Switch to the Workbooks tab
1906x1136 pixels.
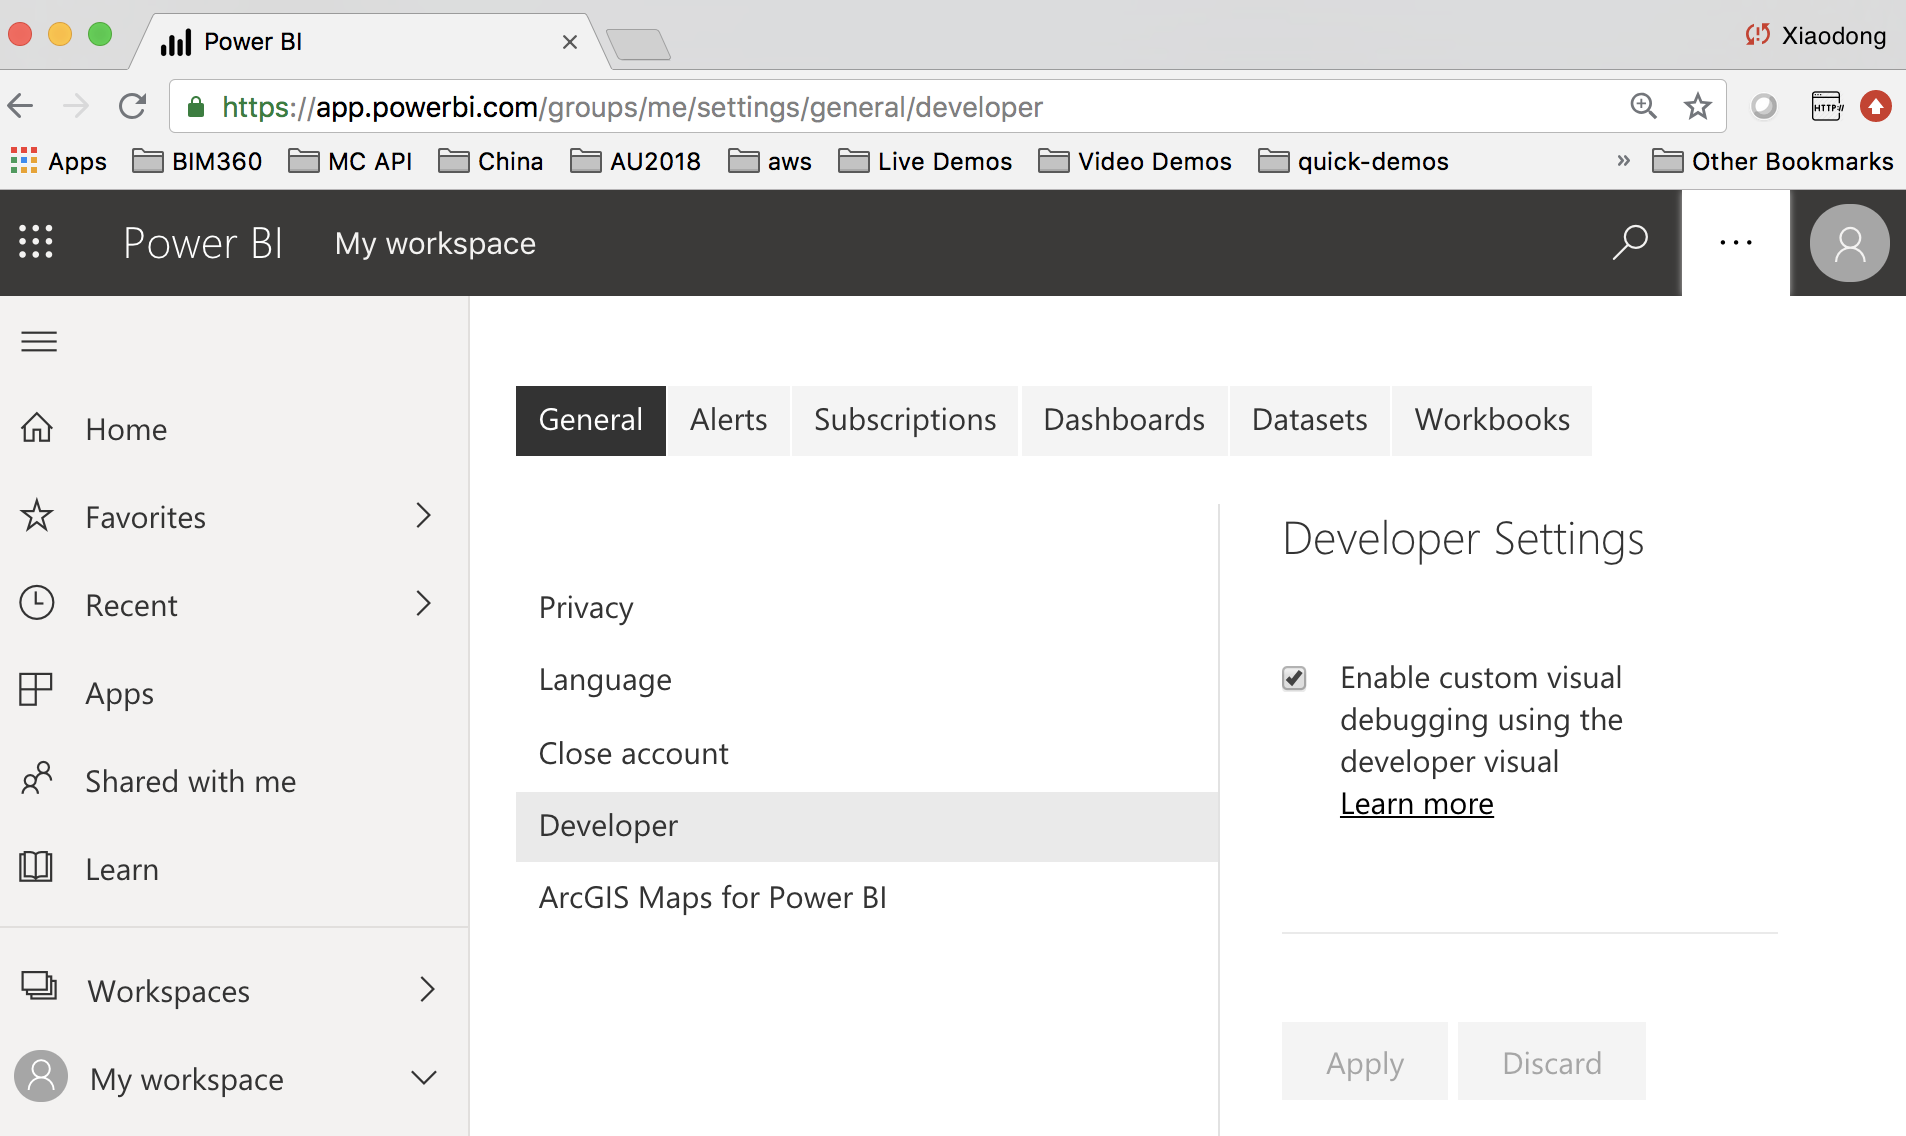pos(1492,421)
